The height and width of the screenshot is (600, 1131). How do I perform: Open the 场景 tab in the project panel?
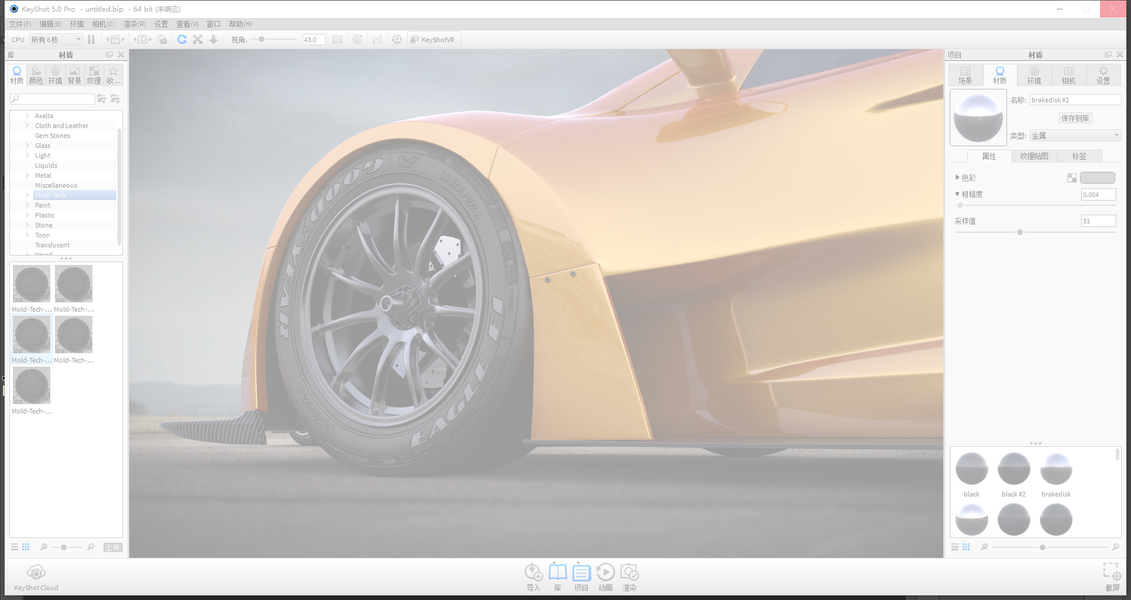coord(965,75)
